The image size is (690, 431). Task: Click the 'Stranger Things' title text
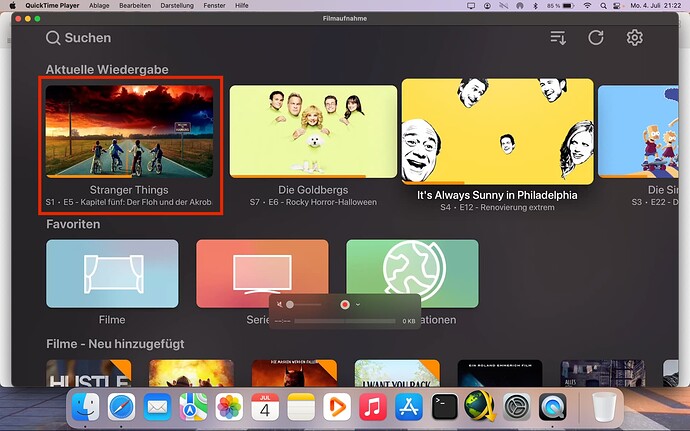(129, 190)
